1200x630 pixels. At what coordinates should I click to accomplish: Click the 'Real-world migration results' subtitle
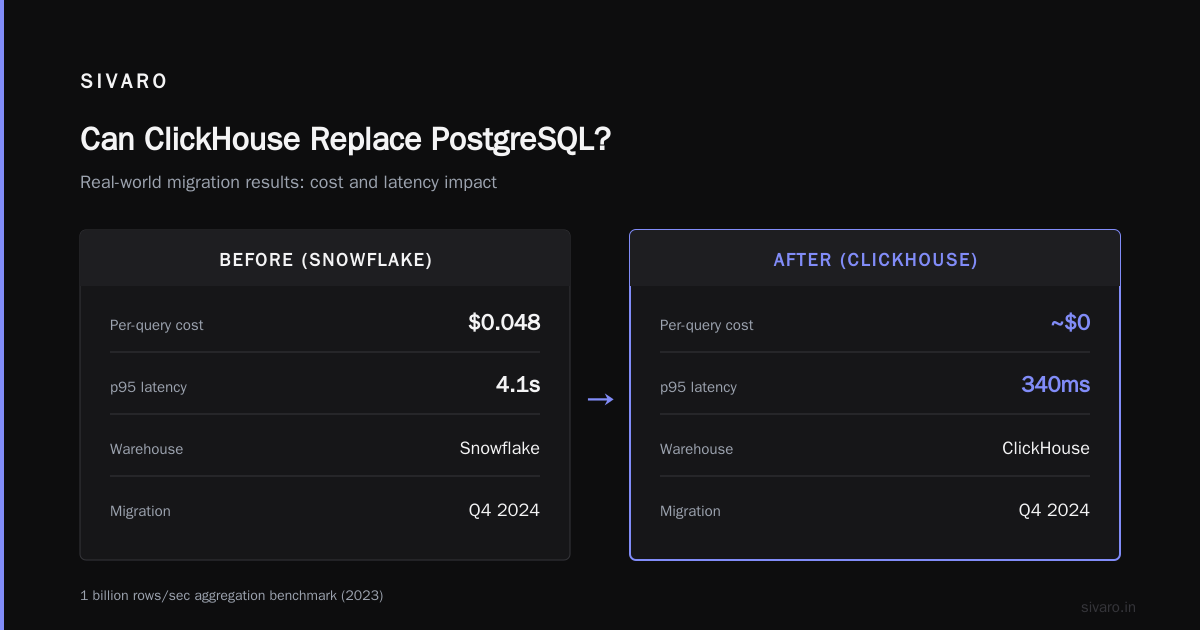tap(288, 183)
